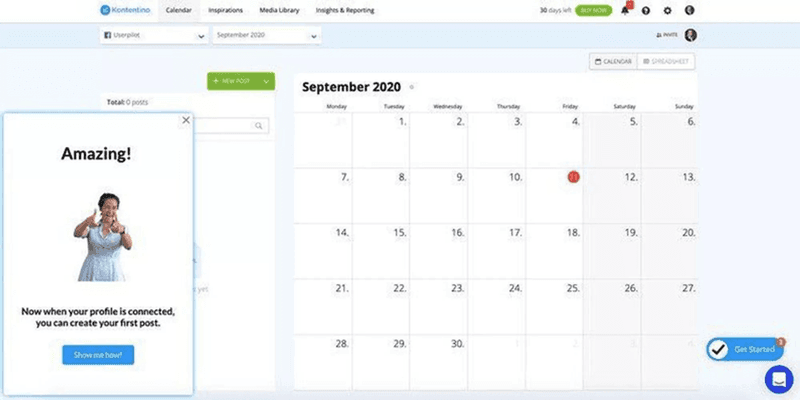Click the search magnifier icon

pyautogui.click(x=259, y=126)
